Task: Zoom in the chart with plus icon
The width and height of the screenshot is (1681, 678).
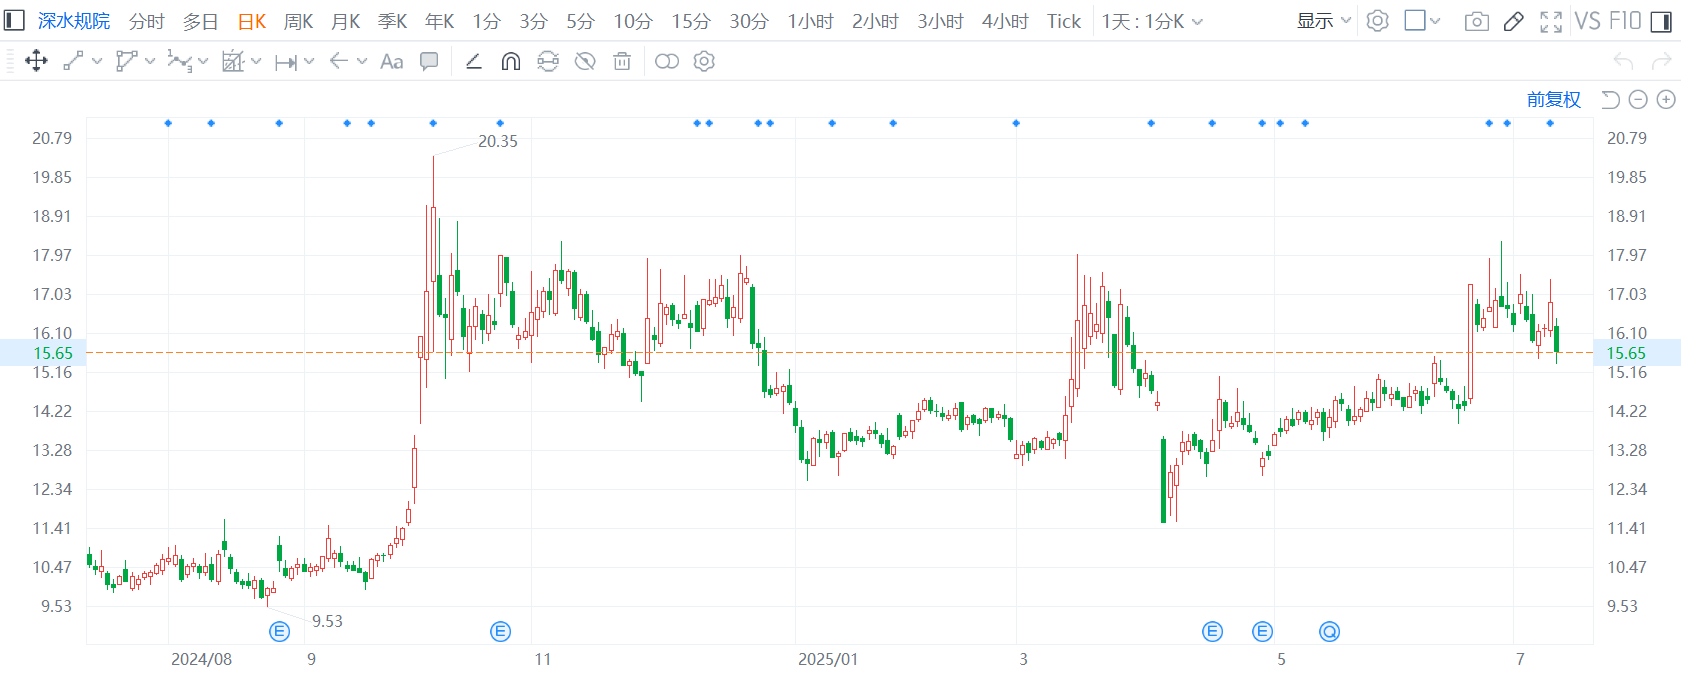Action: click(1666, 99)
